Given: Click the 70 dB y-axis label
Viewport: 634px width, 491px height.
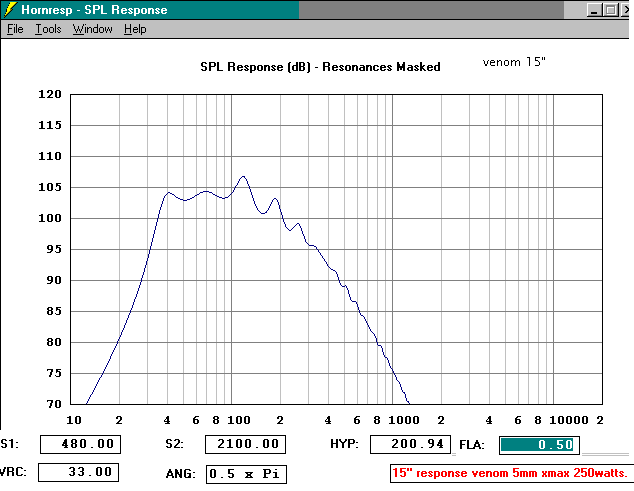Looking at the screenshot, I should click(54, 404).
